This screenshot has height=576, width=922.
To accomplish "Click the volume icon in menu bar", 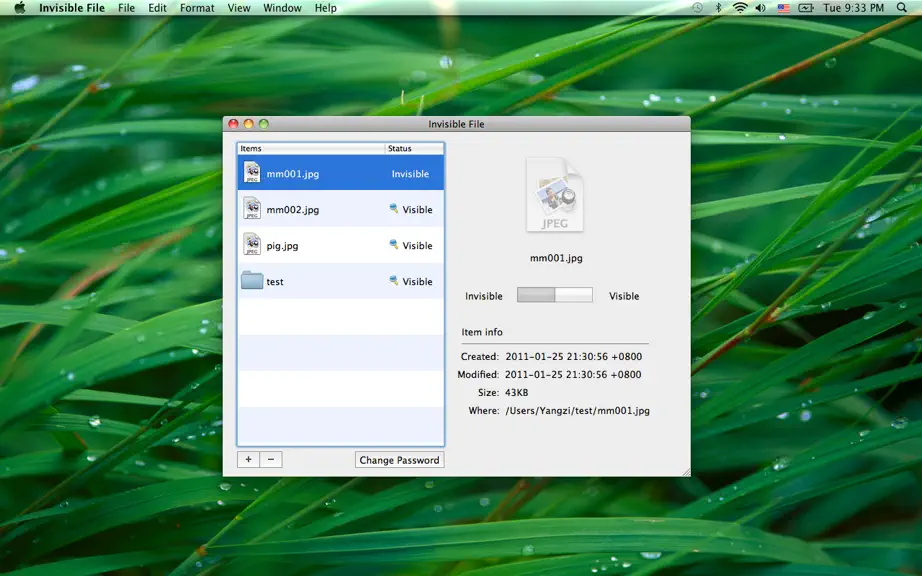I will click(760, 8).
